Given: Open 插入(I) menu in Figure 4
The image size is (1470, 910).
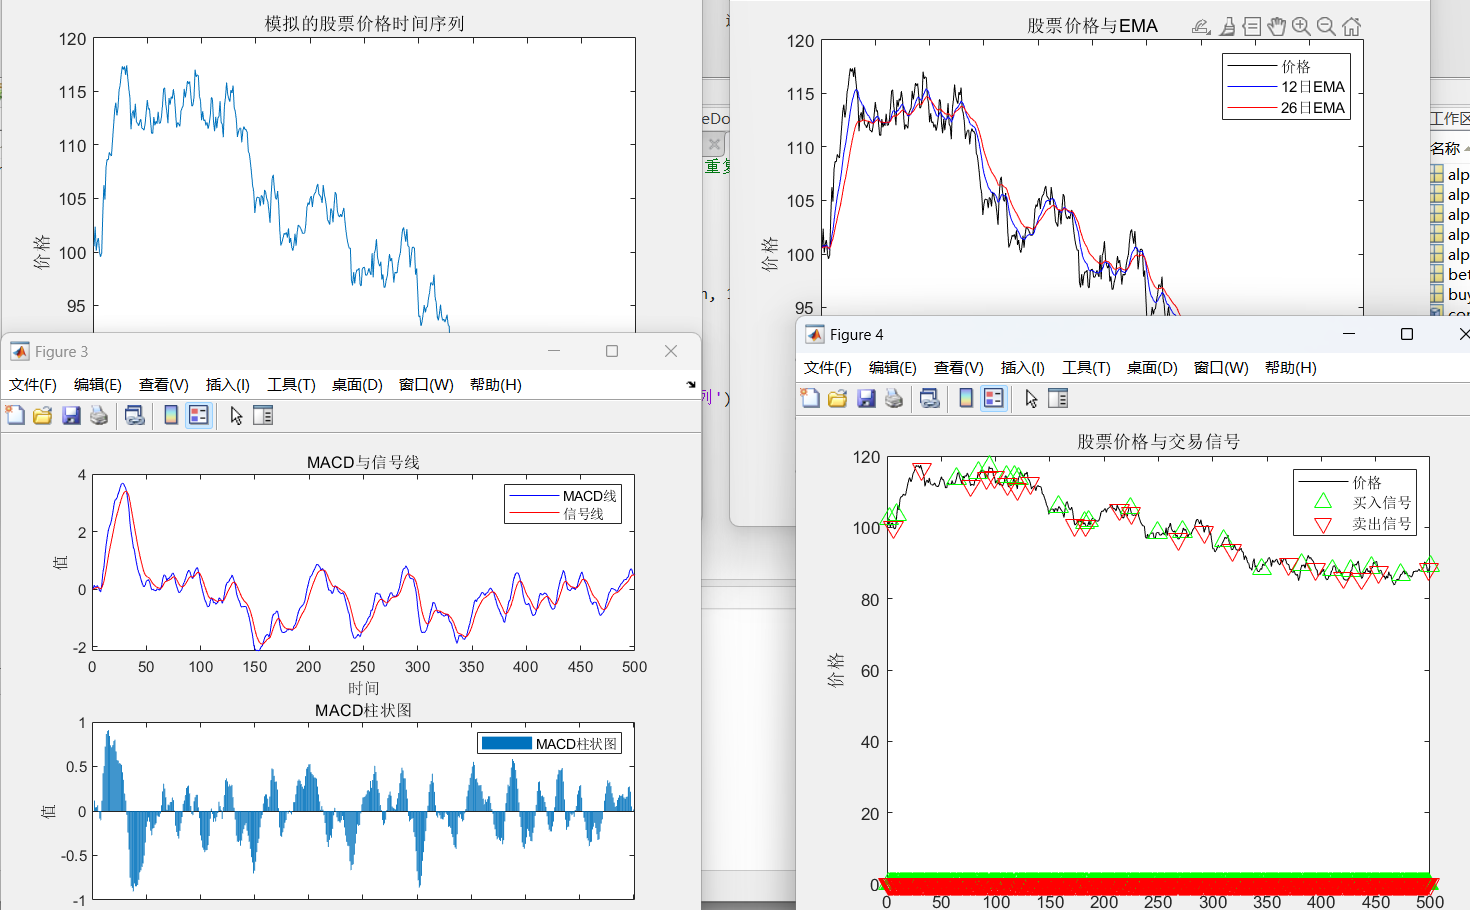Looking at the screenshot, I should 1023,368.
